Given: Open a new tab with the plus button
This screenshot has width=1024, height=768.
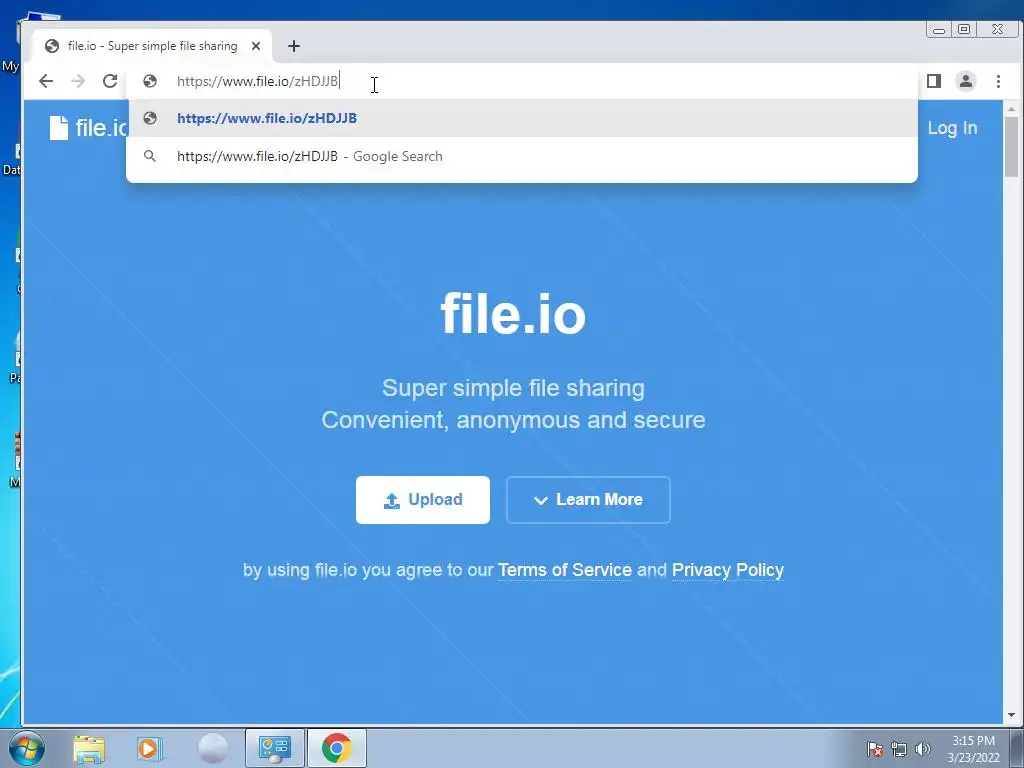Looking at the screenshot, I should coord(294,46).
